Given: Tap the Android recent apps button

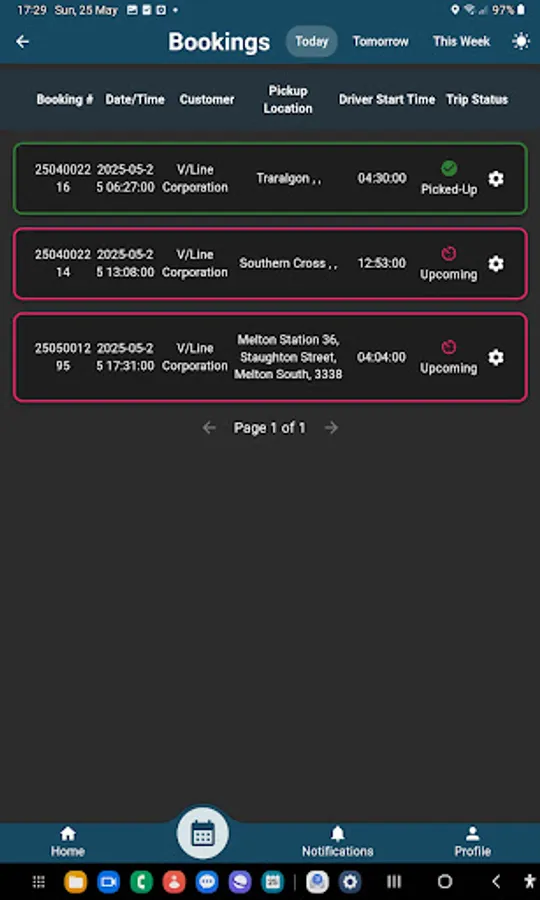Looking at the screenshot, I should 394,882.
